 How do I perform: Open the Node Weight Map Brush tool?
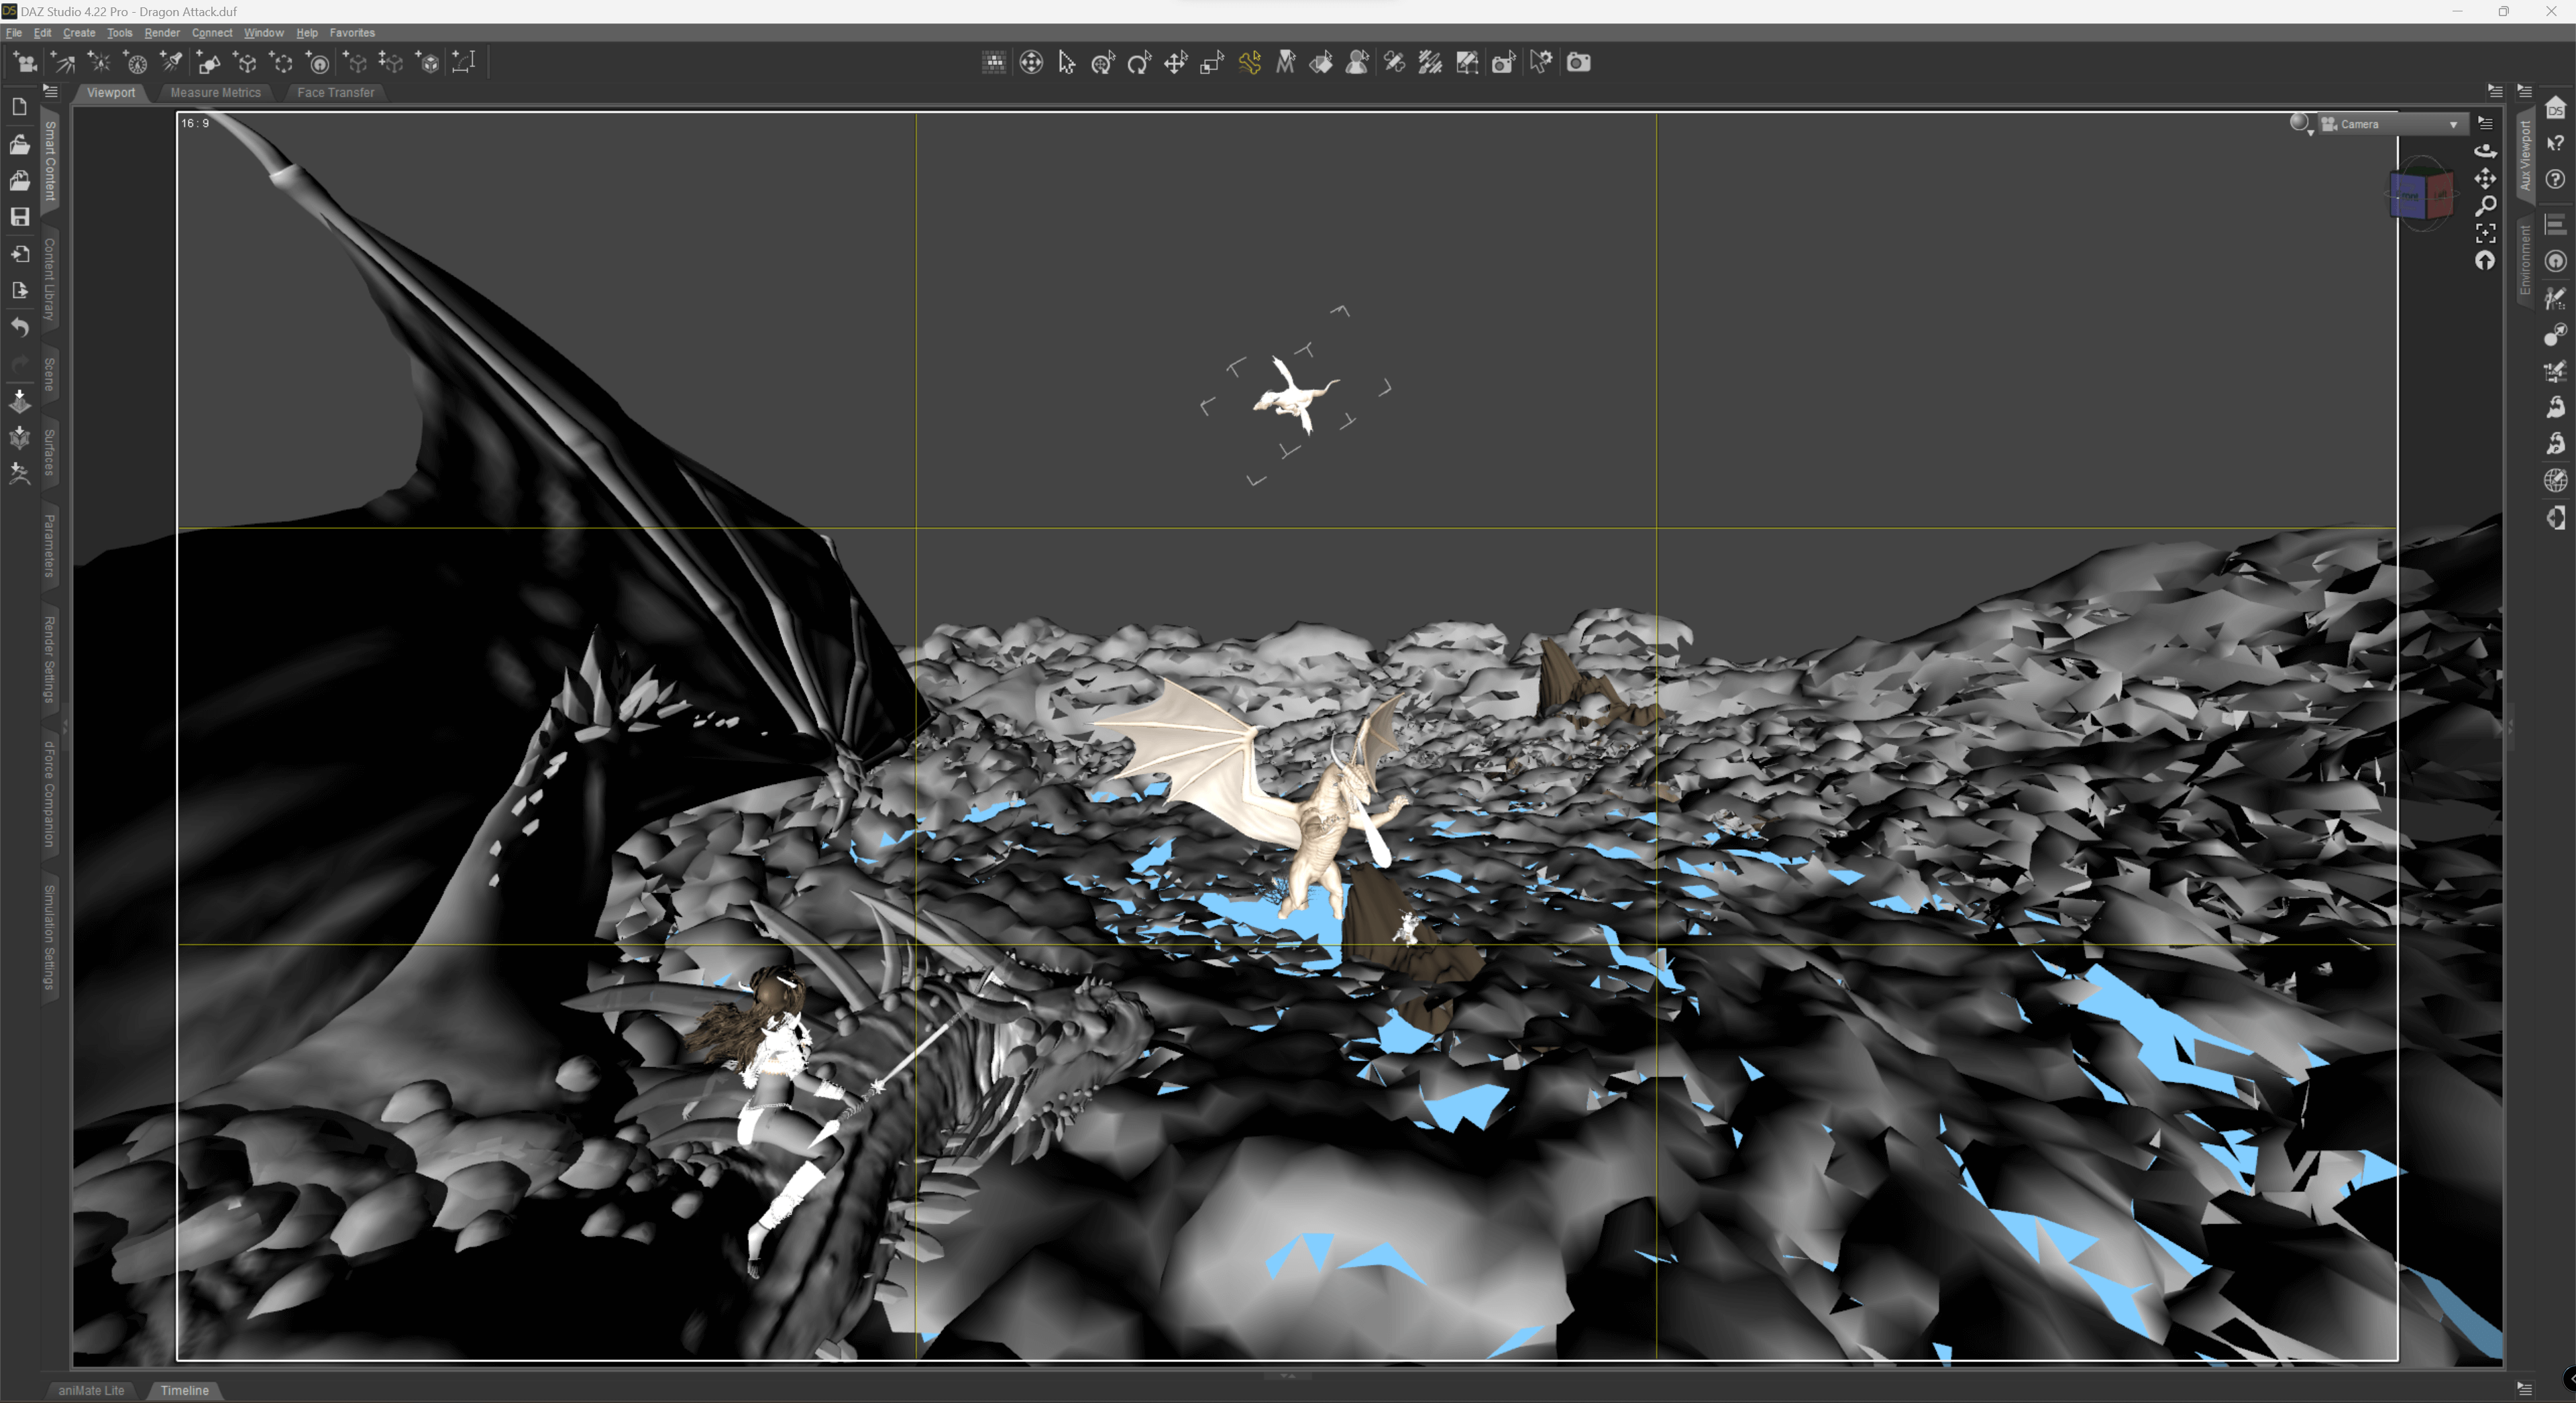[1431, 63]
